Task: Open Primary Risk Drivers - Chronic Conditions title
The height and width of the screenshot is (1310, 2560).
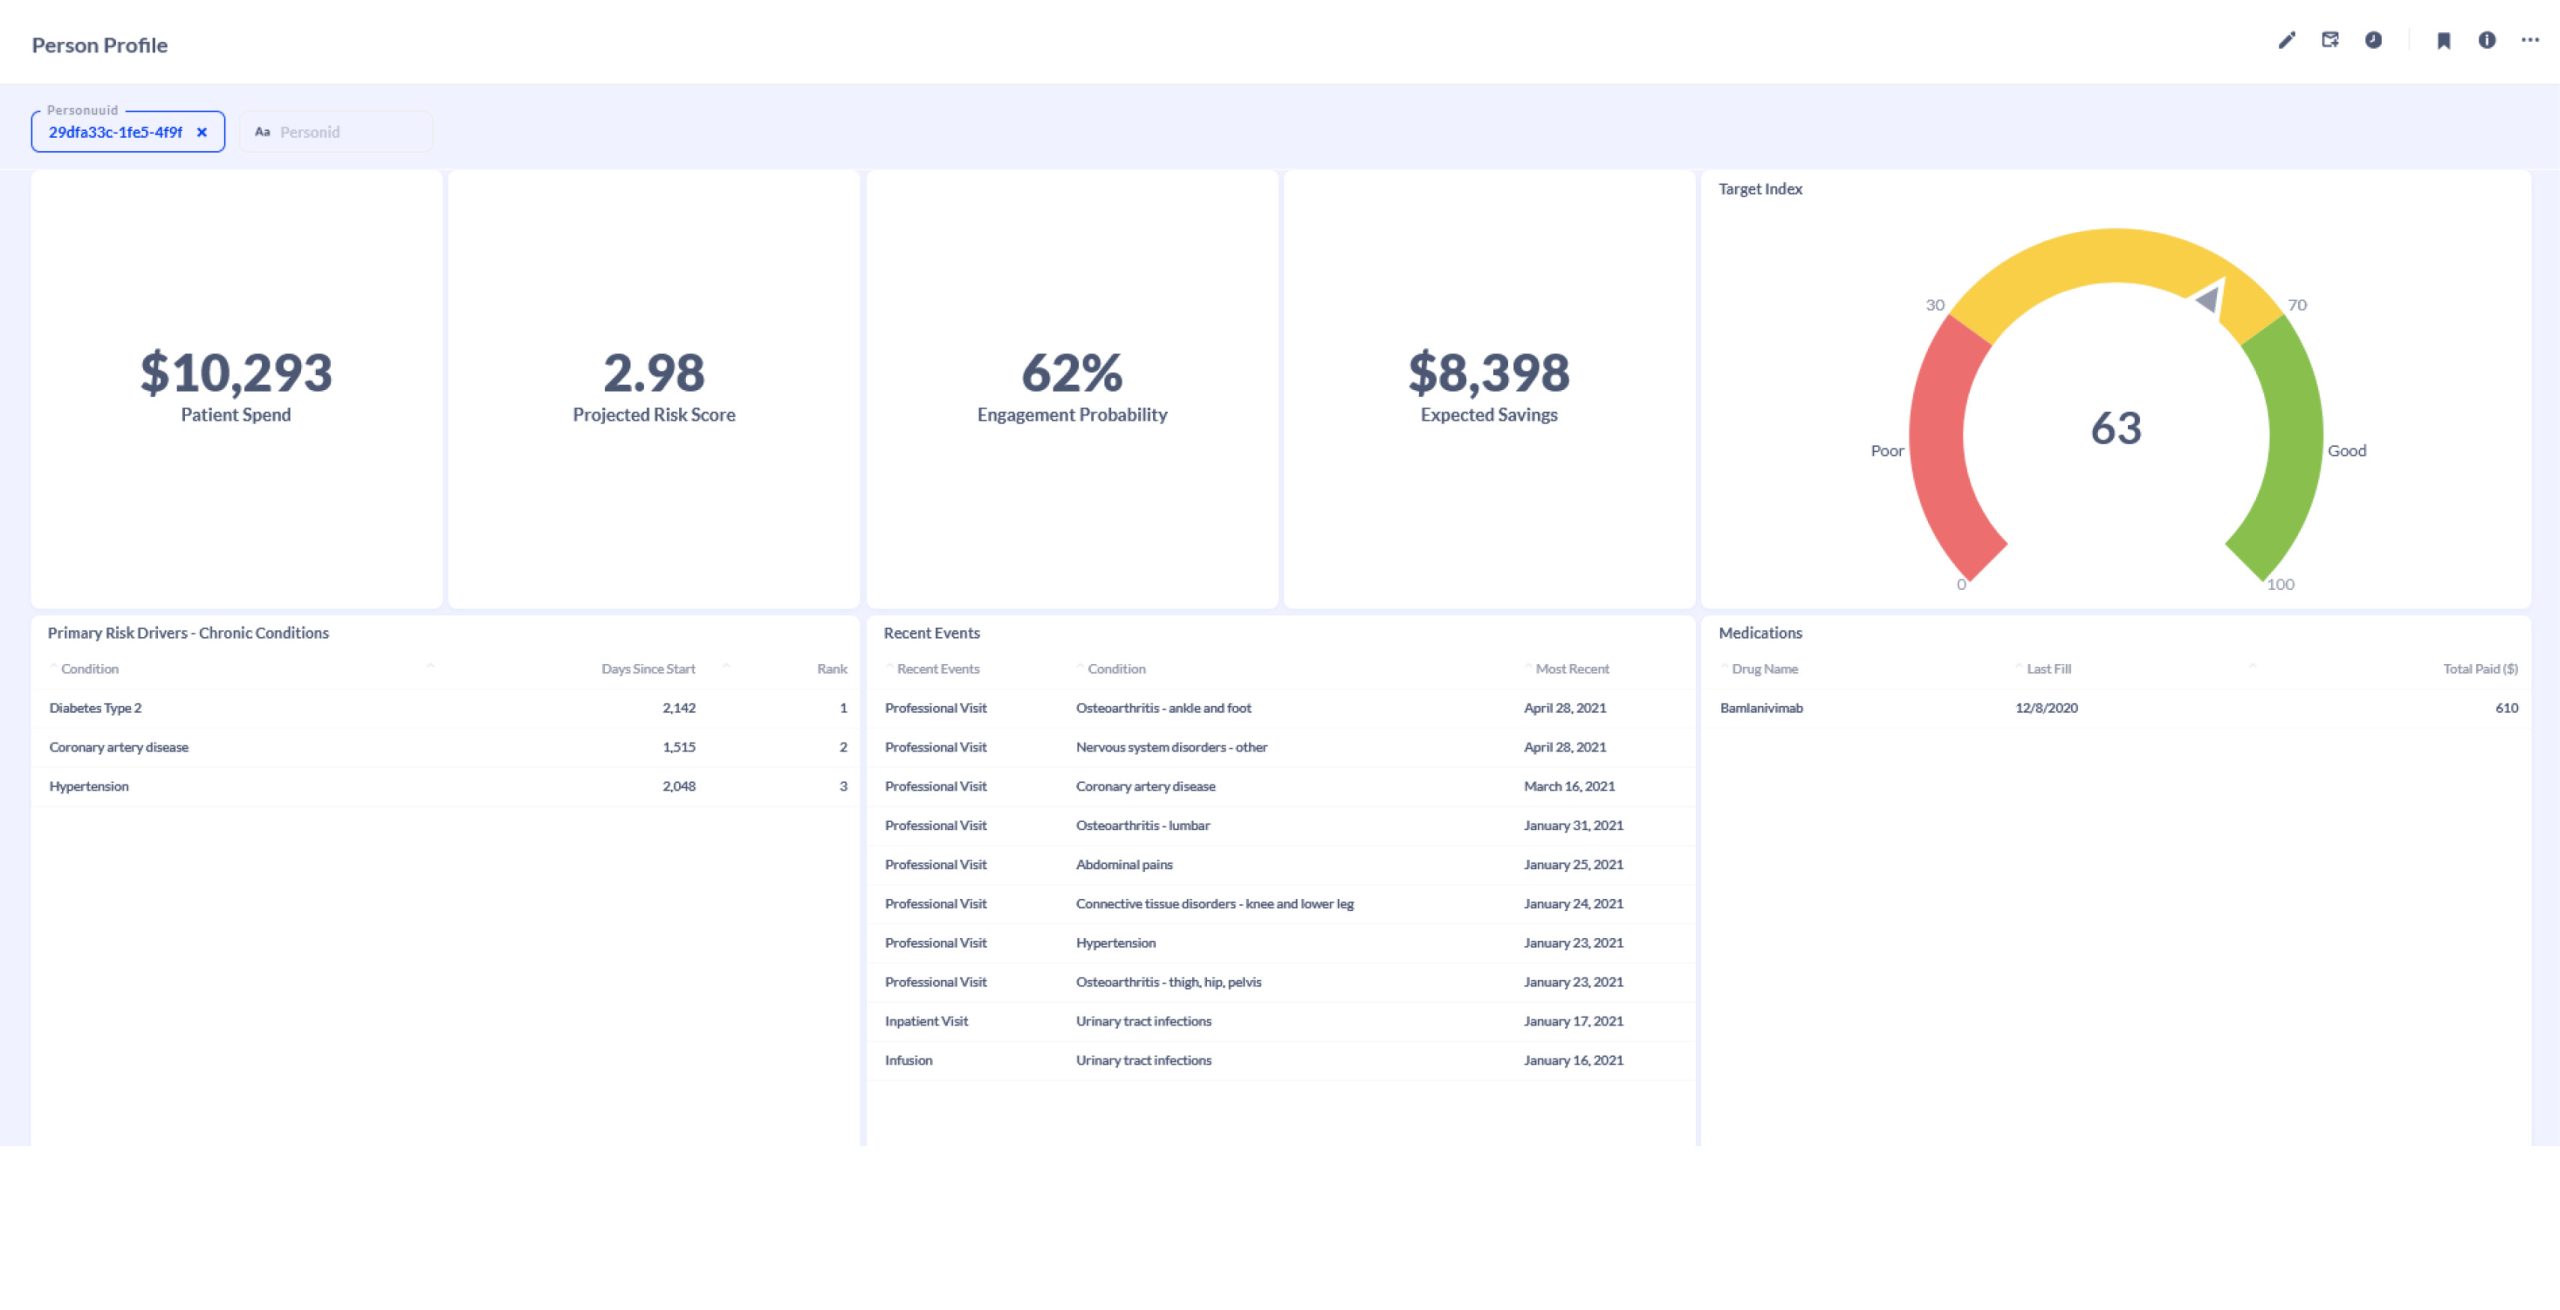Action: [188, 633]
